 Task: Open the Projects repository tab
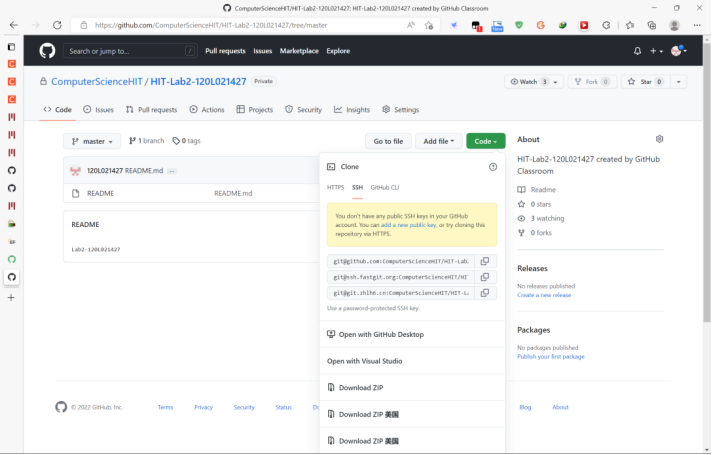pos(255,109)
